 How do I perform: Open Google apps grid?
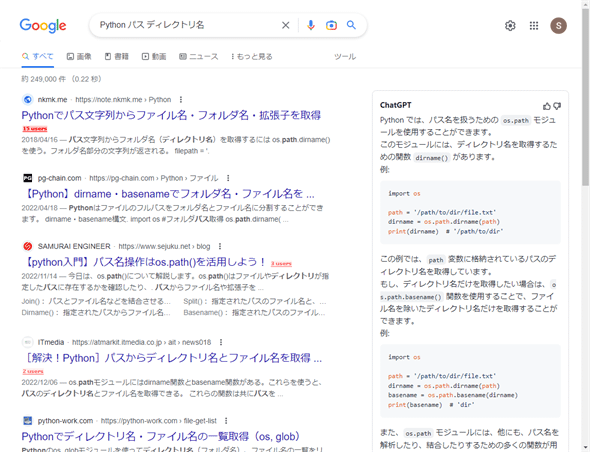point(534,26)
